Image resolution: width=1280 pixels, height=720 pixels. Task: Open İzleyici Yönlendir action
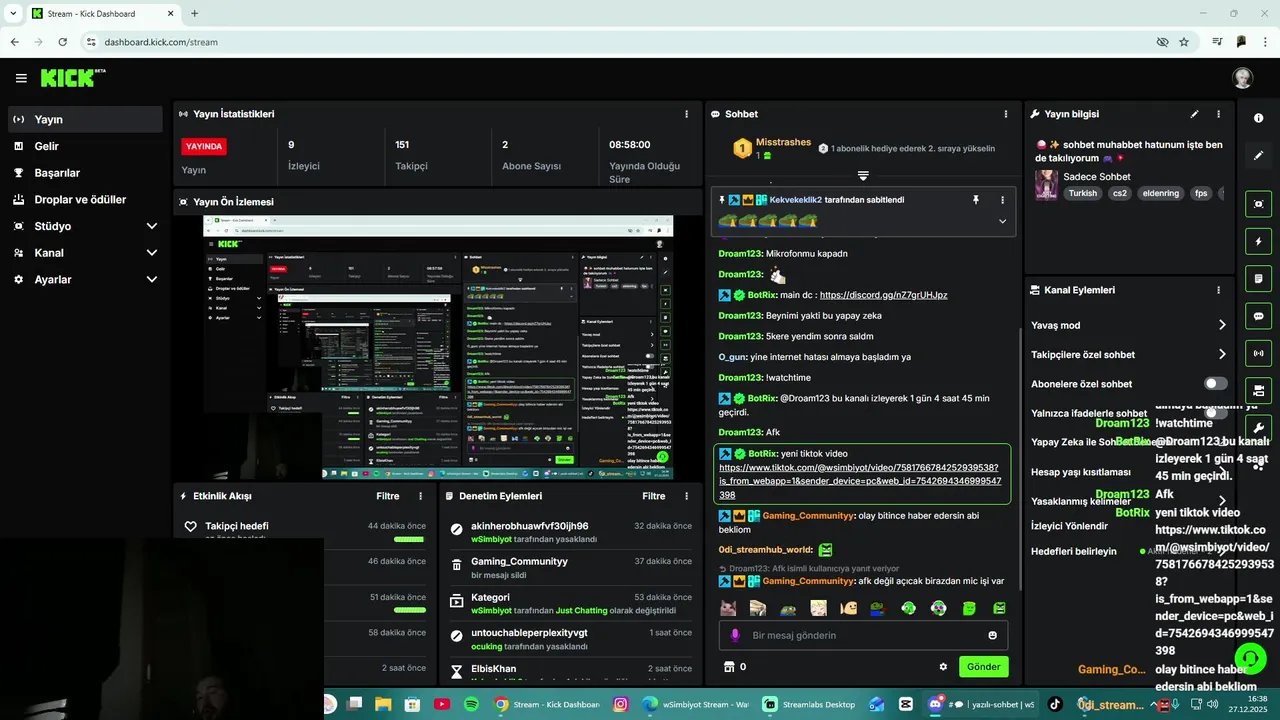[1069, 526]
